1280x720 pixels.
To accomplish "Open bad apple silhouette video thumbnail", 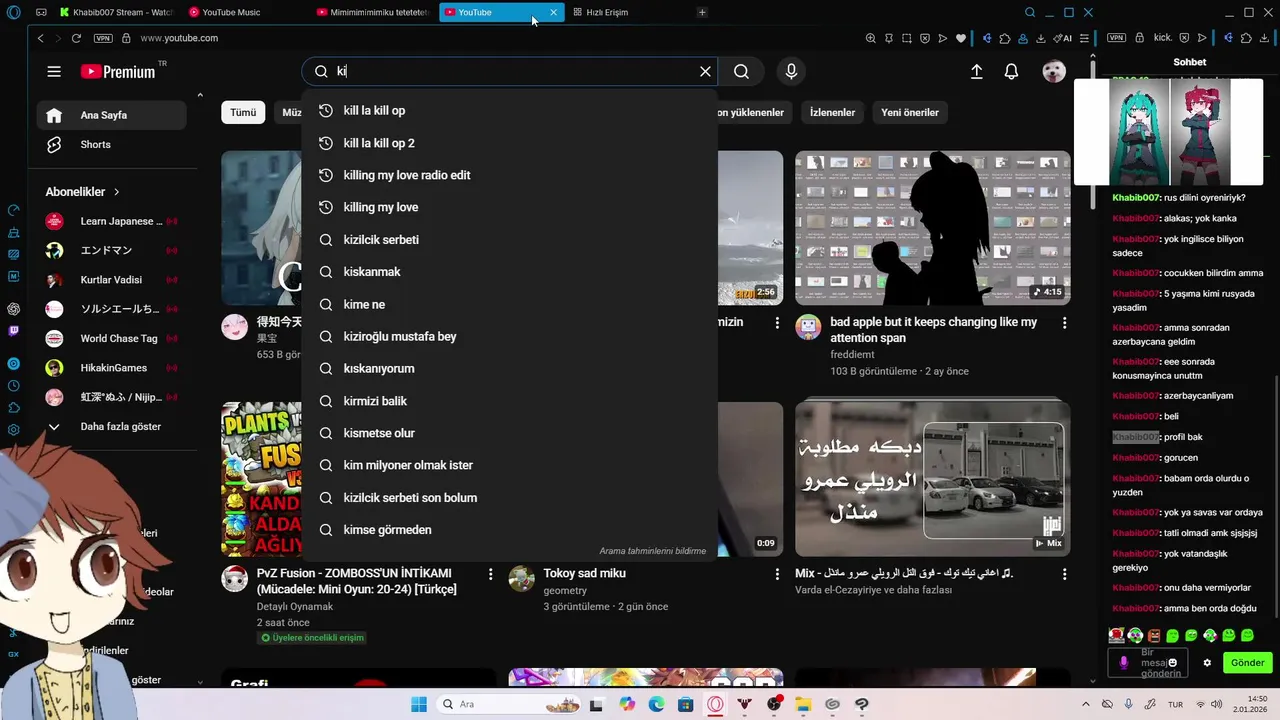I will pyautogui.click(x=932, y=228).
